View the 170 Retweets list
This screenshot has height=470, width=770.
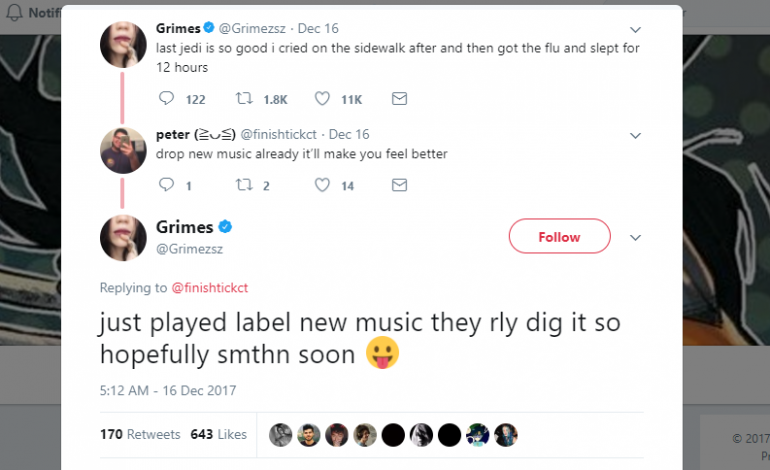click(x=140, y=435)
